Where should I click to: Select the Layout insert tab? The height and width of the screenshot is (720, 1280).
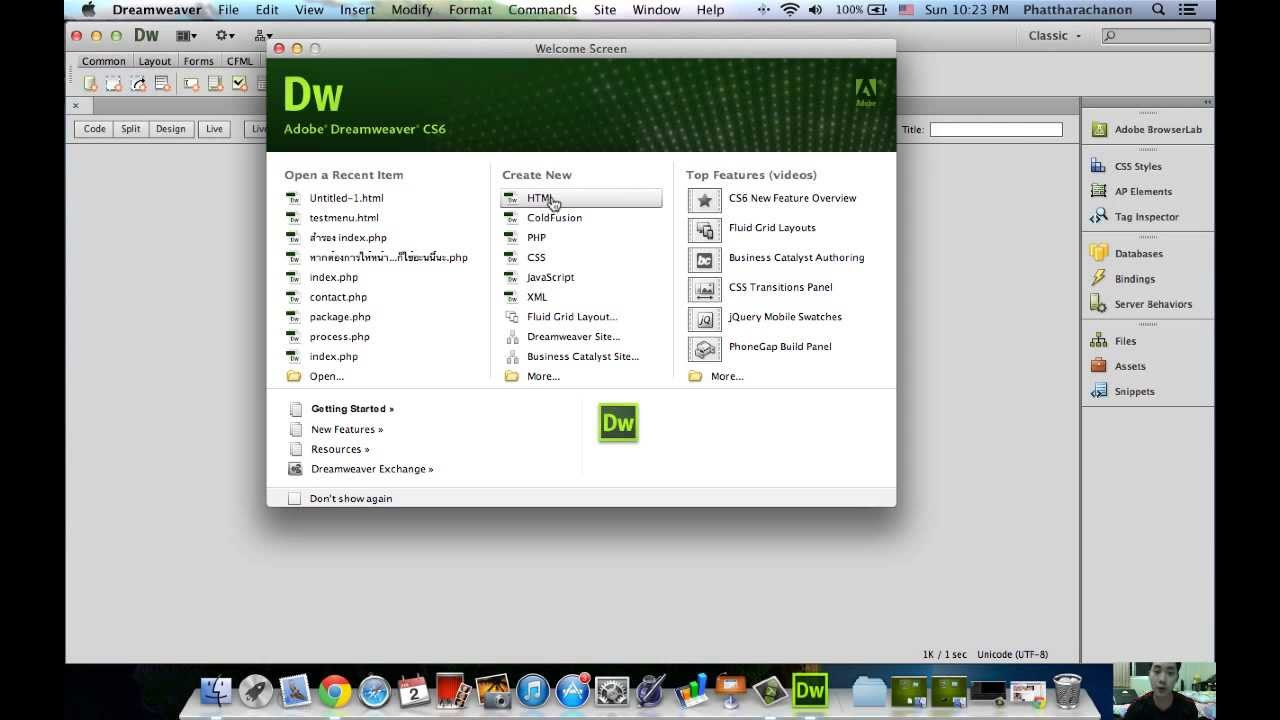[155, 61]
